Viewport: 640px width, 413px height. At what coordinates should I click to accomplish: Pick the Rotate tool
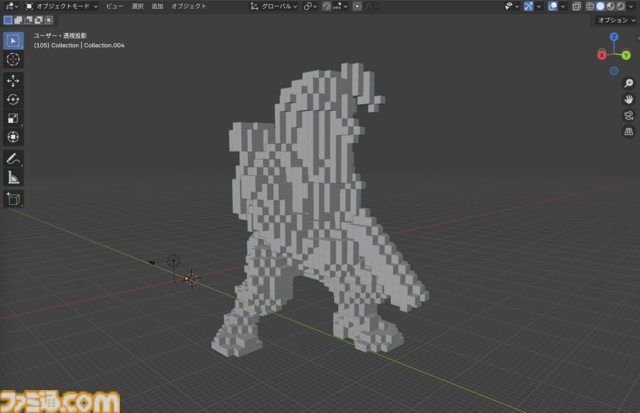(13, 100)
